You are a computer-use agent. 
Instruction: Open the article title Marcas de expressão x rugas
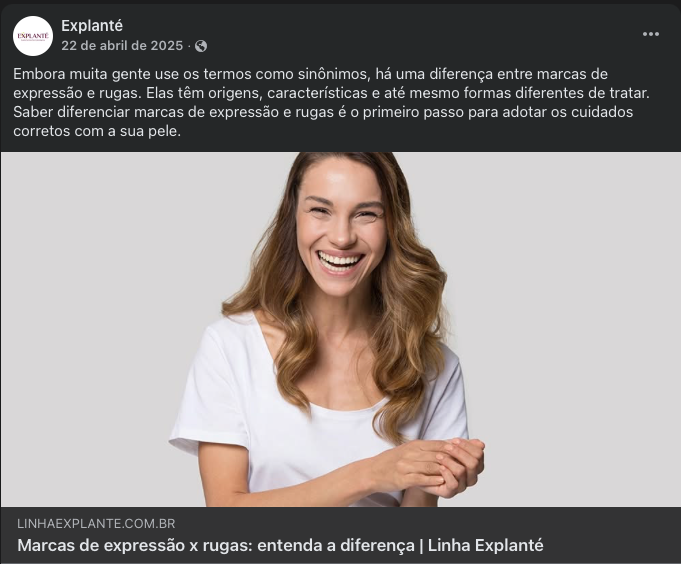(x=280, y=545)
